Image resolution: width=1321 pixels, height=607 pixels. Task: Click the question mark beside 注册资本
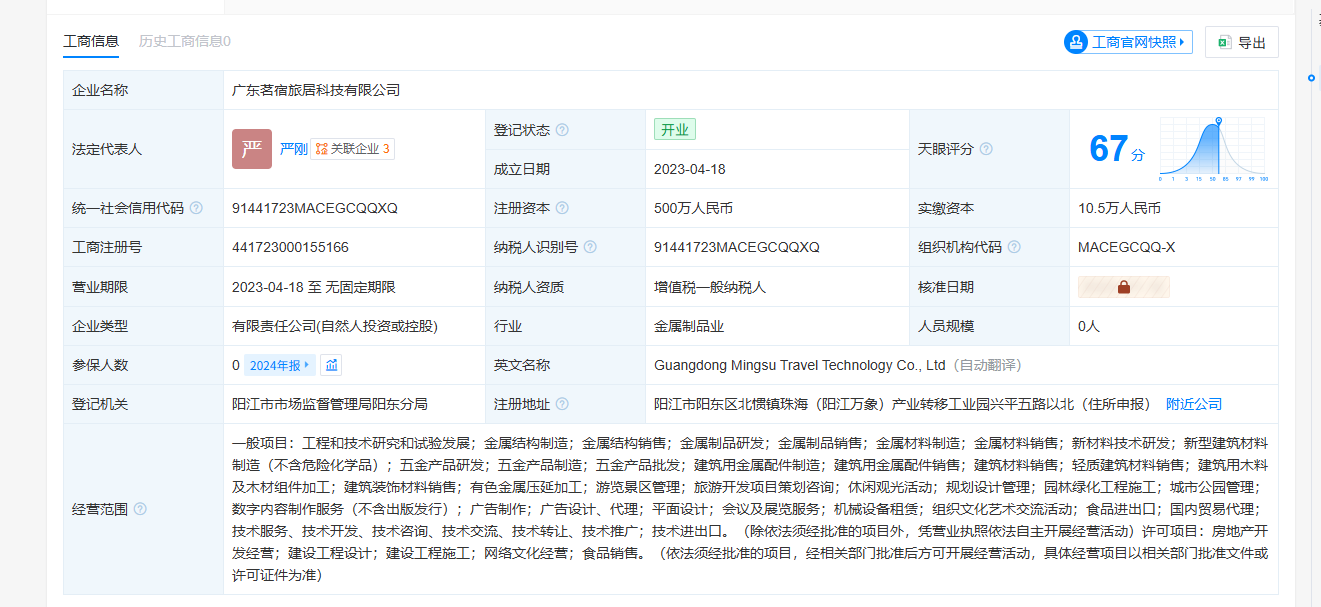click(562, 208)
